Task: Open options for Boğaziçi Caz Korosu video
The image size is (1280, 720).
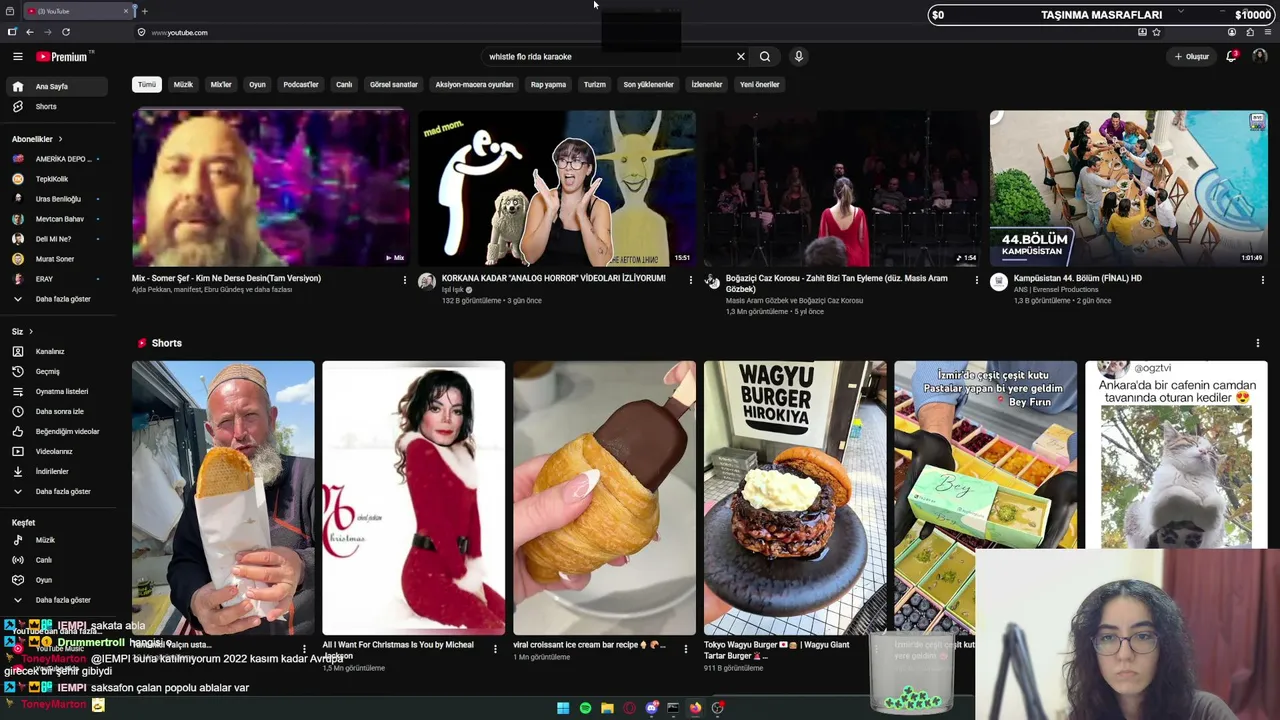Action: coord(977,280)
